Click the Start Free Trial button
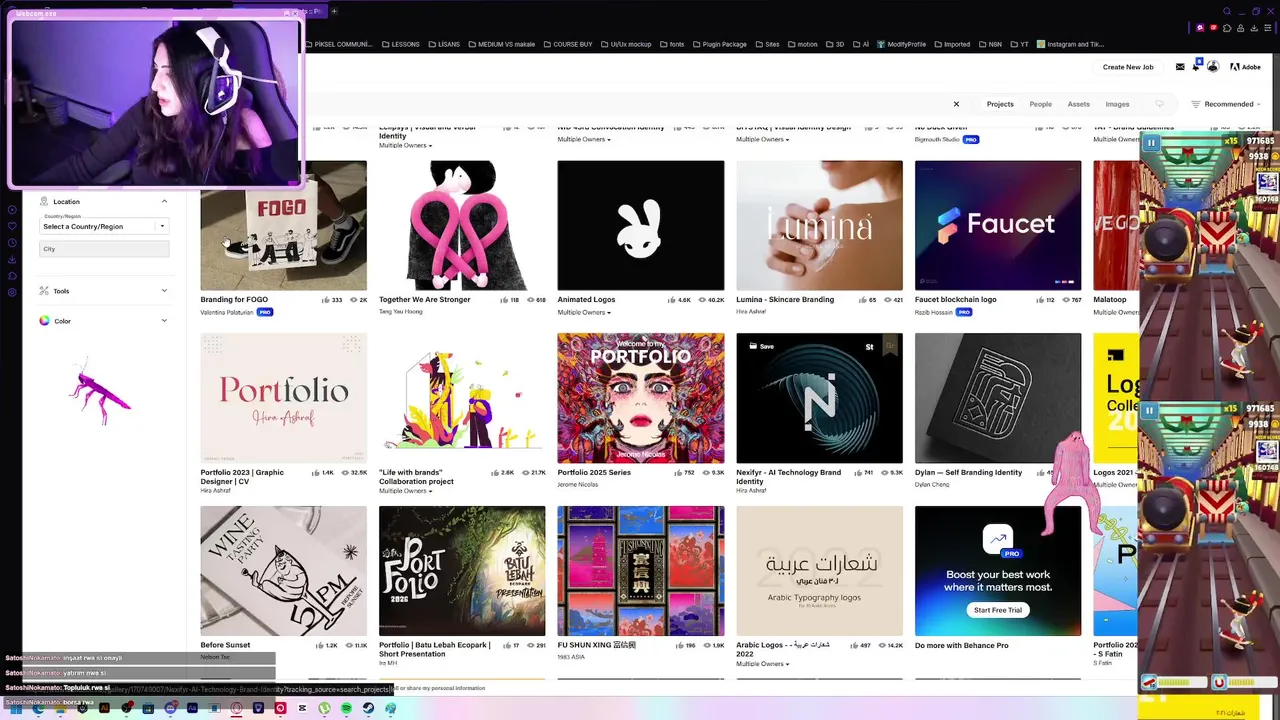 998,610
